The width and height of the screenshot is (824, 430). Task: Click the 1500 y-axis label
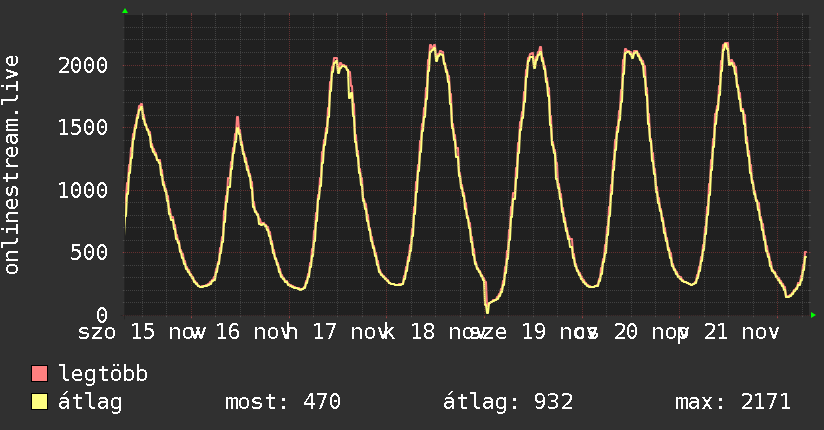click(83, 128)
